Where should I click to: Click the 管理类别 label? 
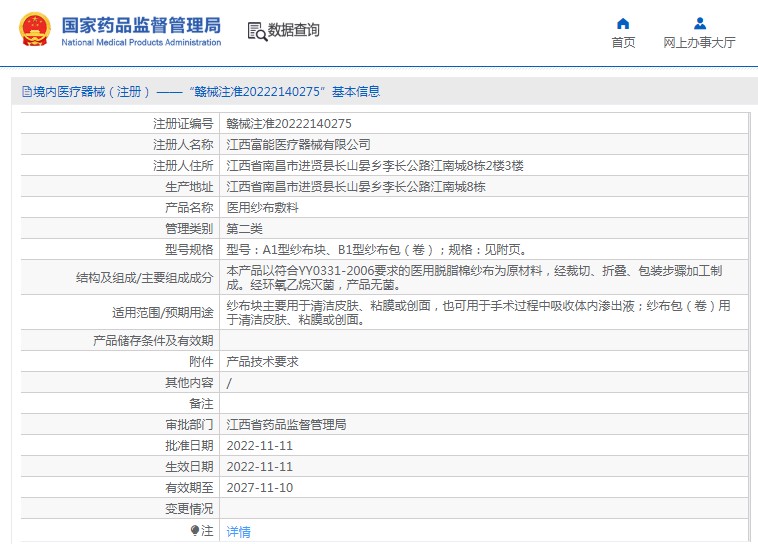[189, 229]
